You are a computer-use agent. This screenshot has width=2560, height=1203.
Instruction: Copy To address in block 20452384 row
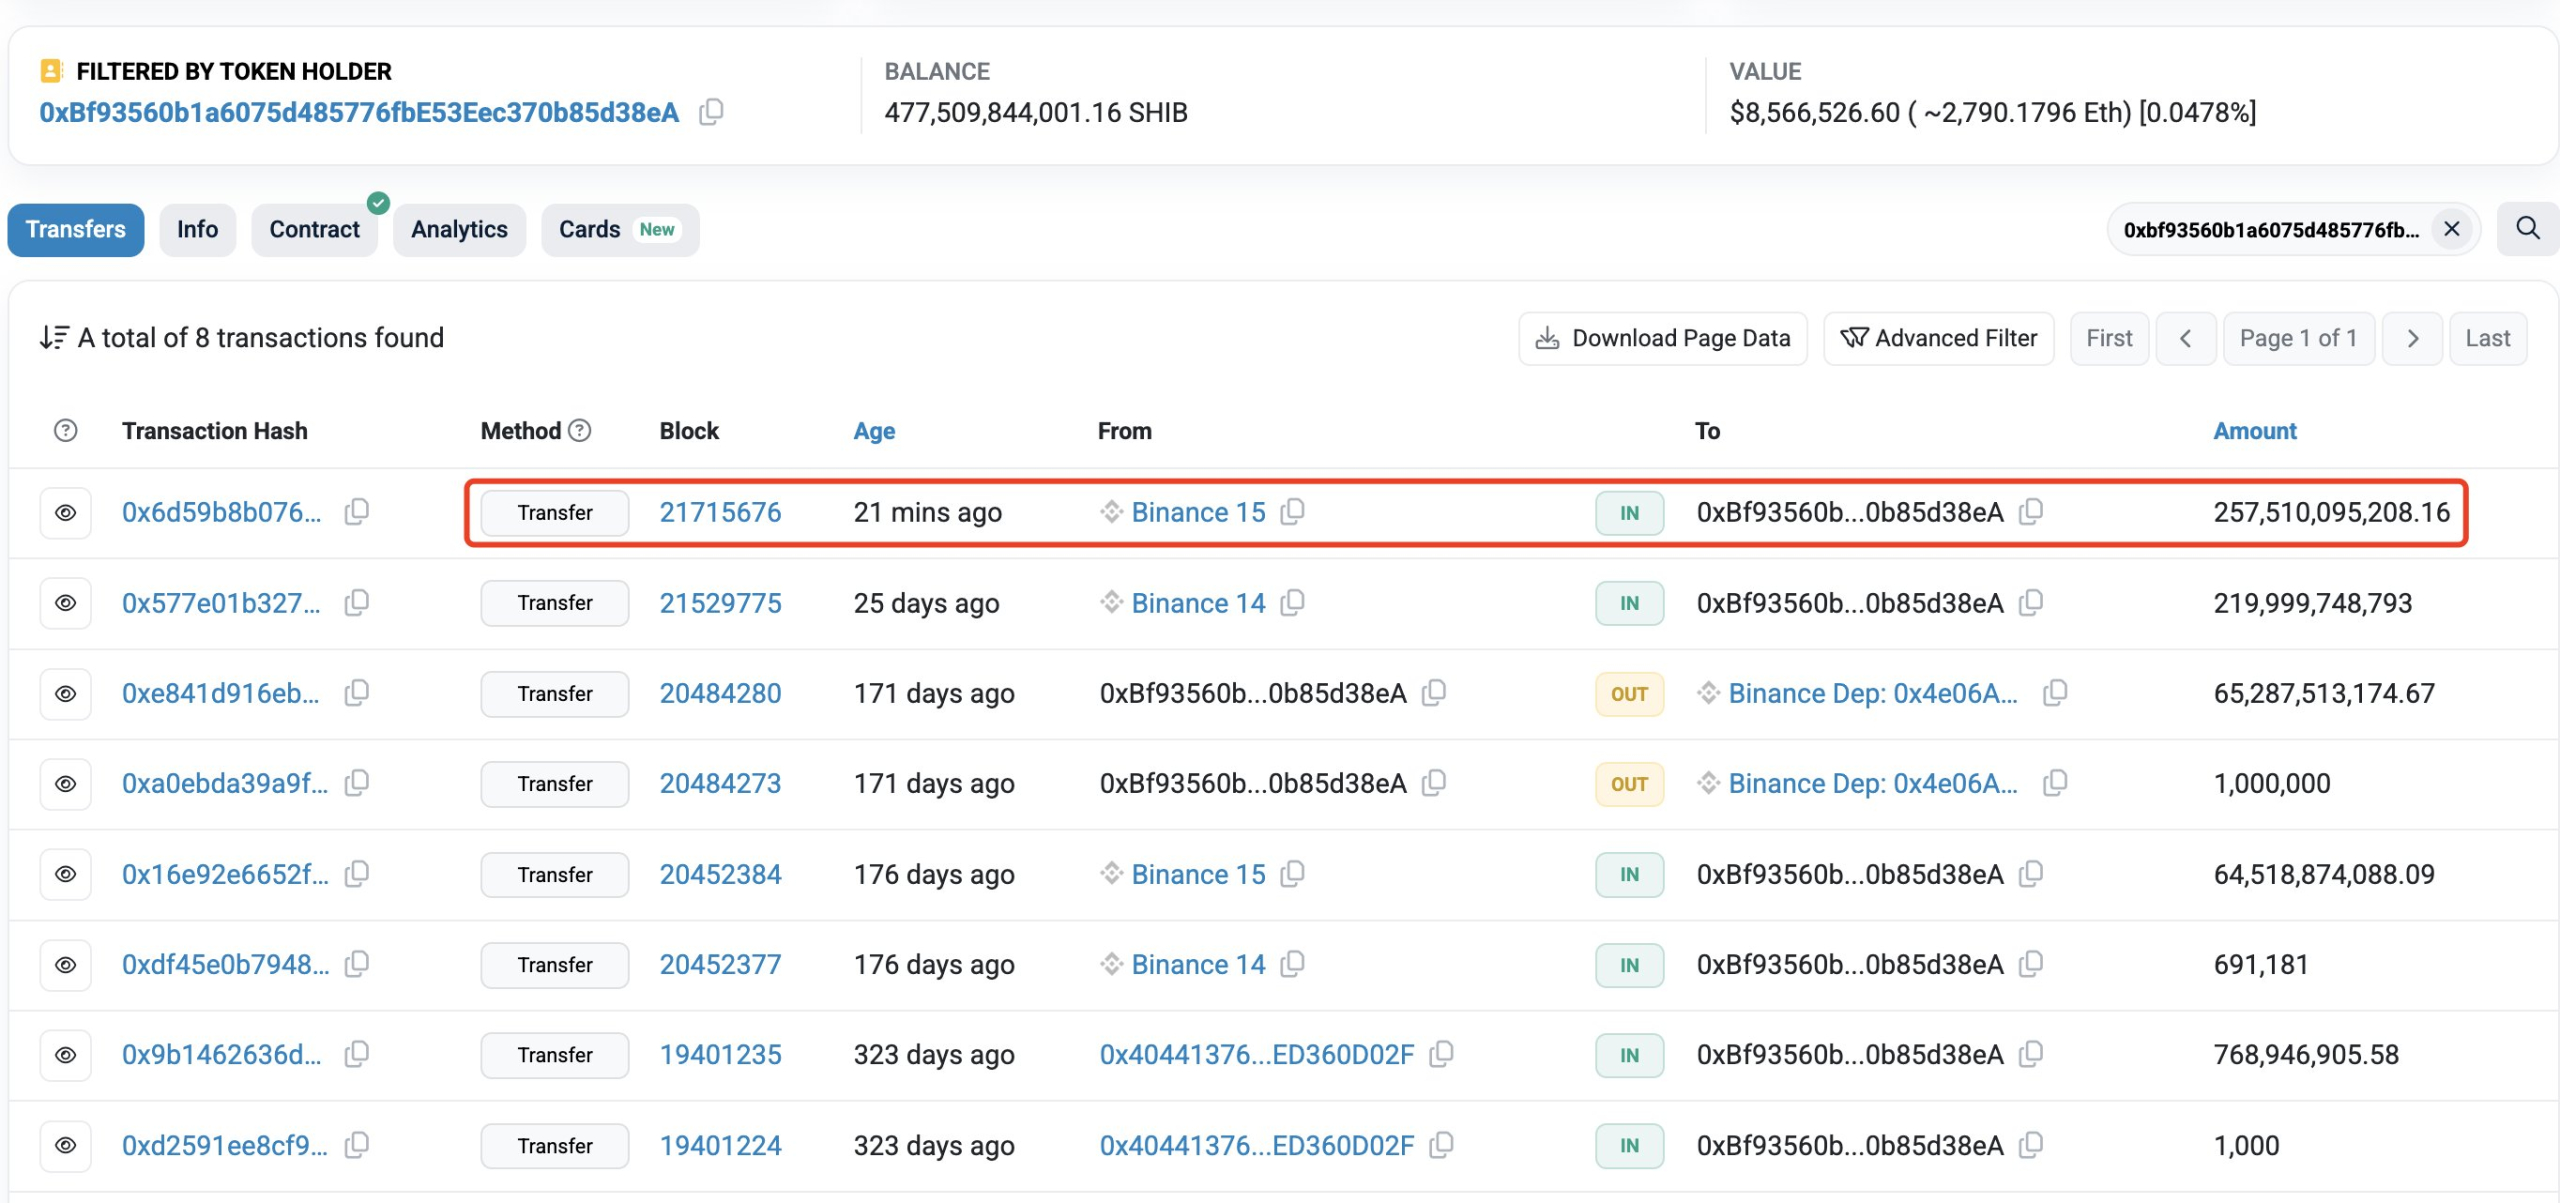point(2031,874)
